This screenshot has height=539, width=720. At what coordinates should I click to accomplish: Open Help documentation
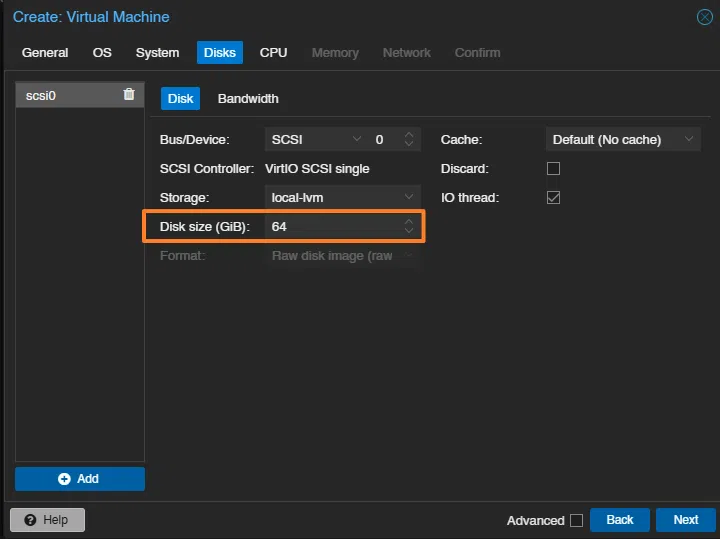(x=47, y=520)
